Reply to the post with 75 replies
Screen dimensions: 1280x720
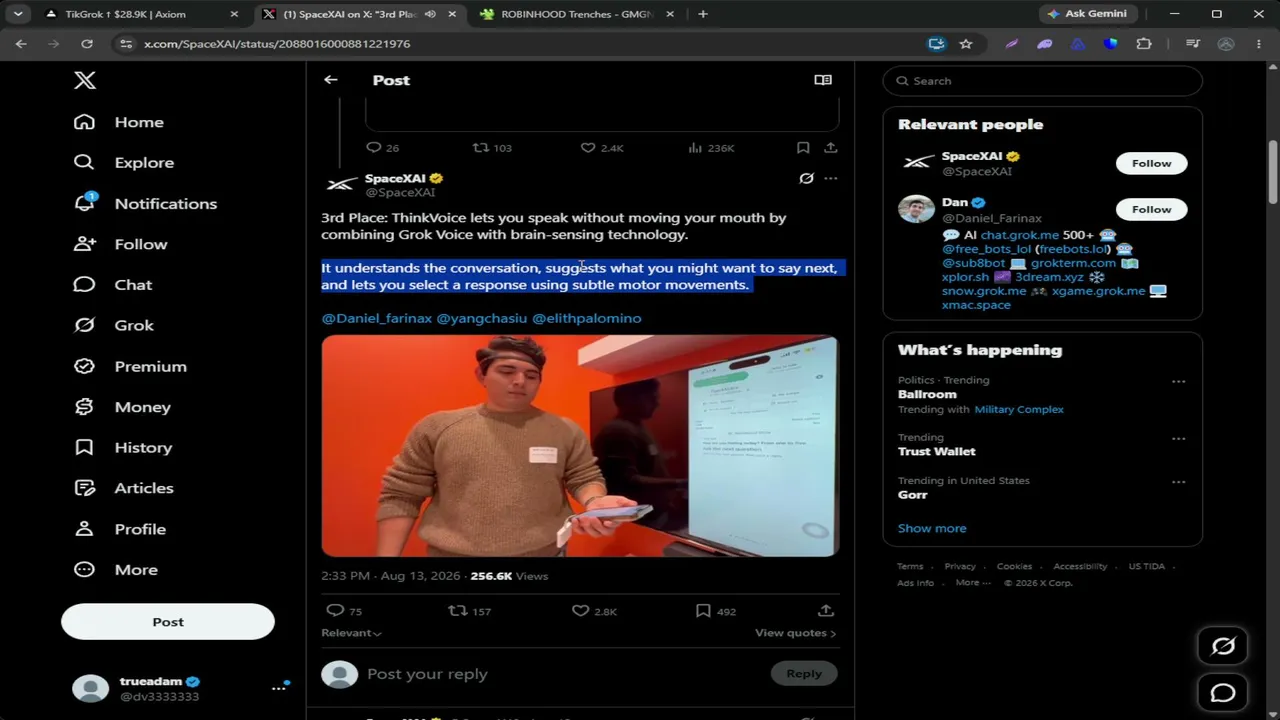pyautogui.click(x=345, y=611)
